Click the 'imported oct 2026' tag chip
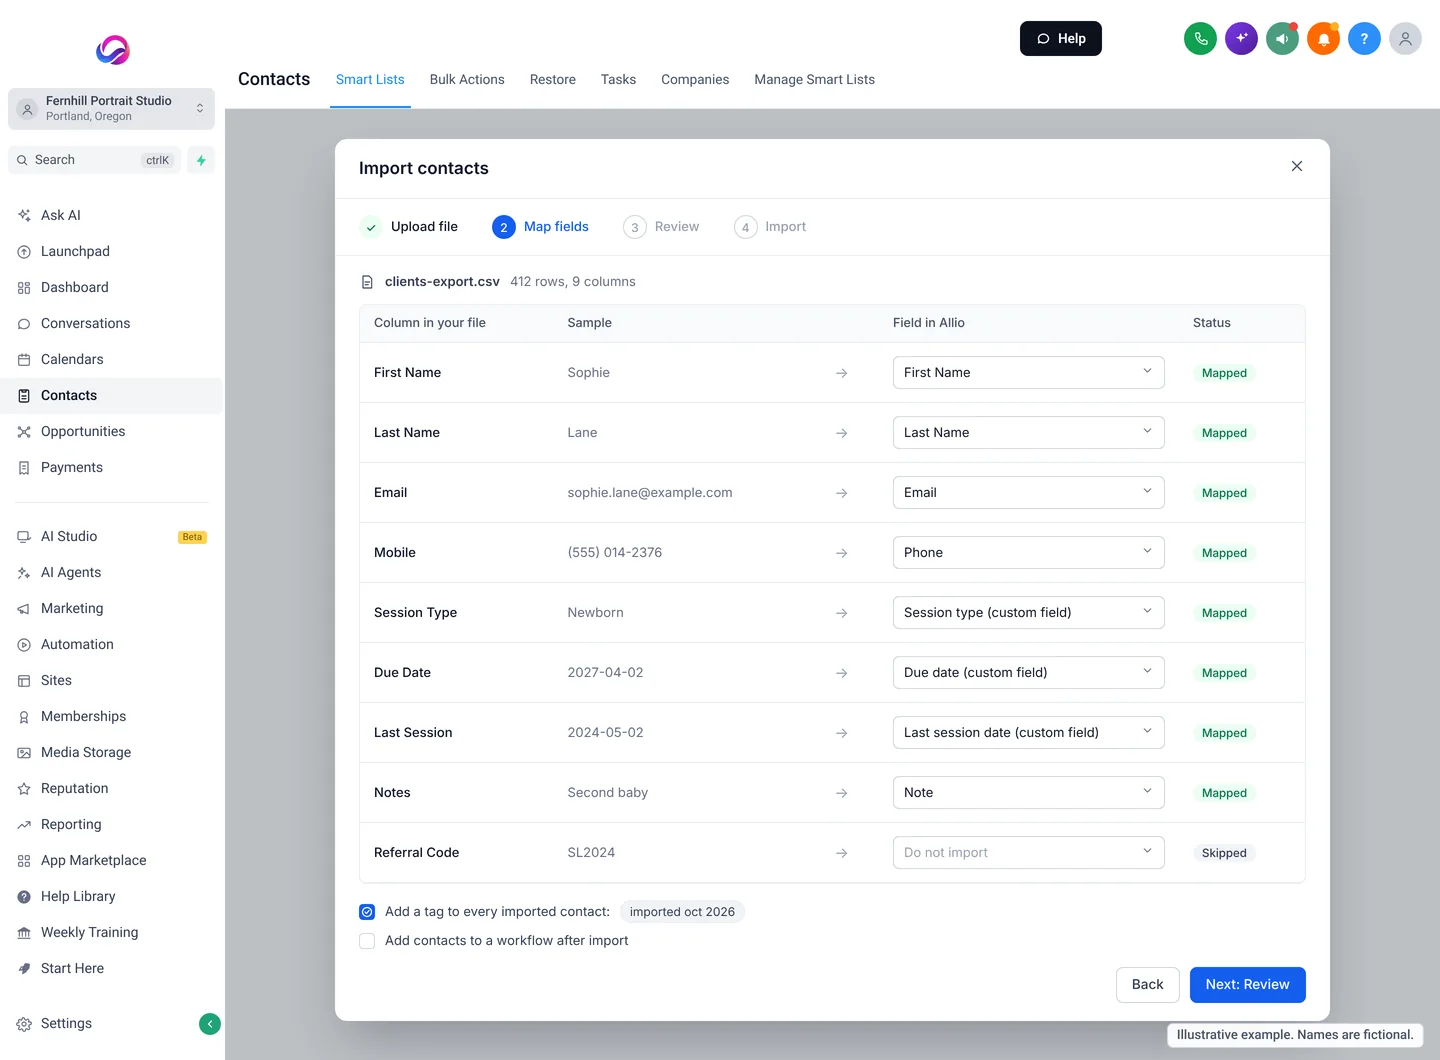Screen dimensions: 1440x1060 point(682,912)
